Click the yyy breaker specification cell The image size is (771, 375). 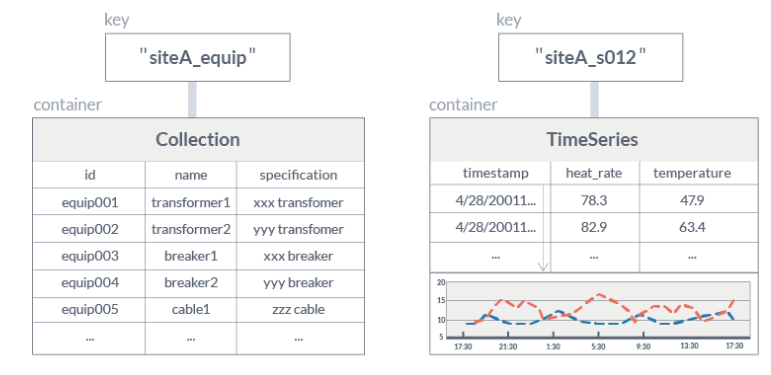(x=300, y=283)
